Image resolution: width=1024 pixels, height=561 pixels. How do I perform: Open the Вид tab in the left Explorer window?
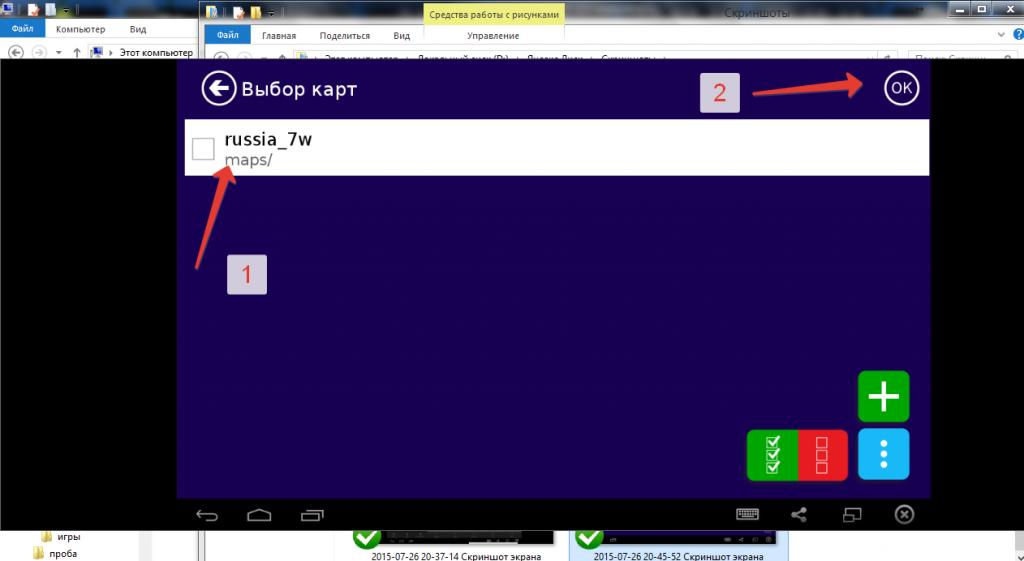(138, 29)
